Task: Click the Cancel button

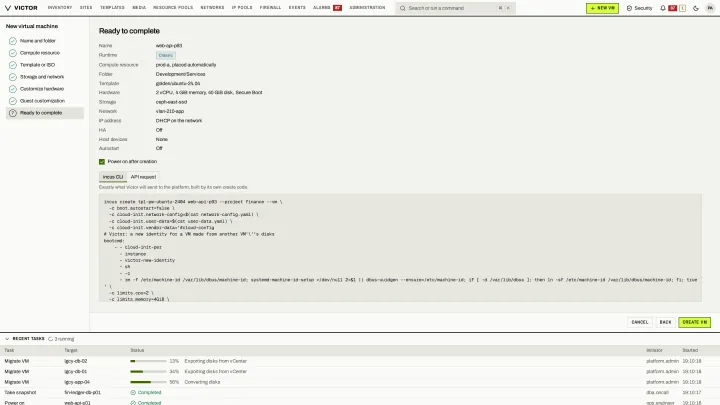Action: coord(640,322)
